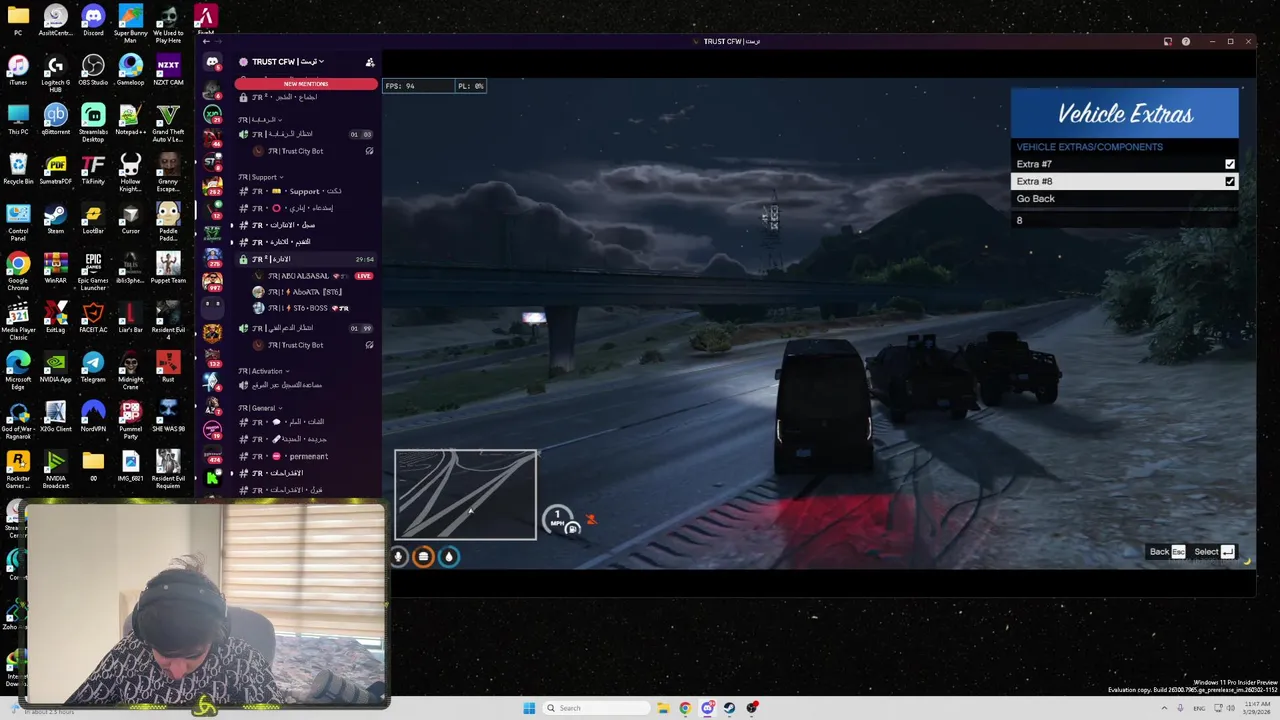Expand TRUST CFW server dropdown
This screenshot has height=720, width=1280.
point(289,62)
